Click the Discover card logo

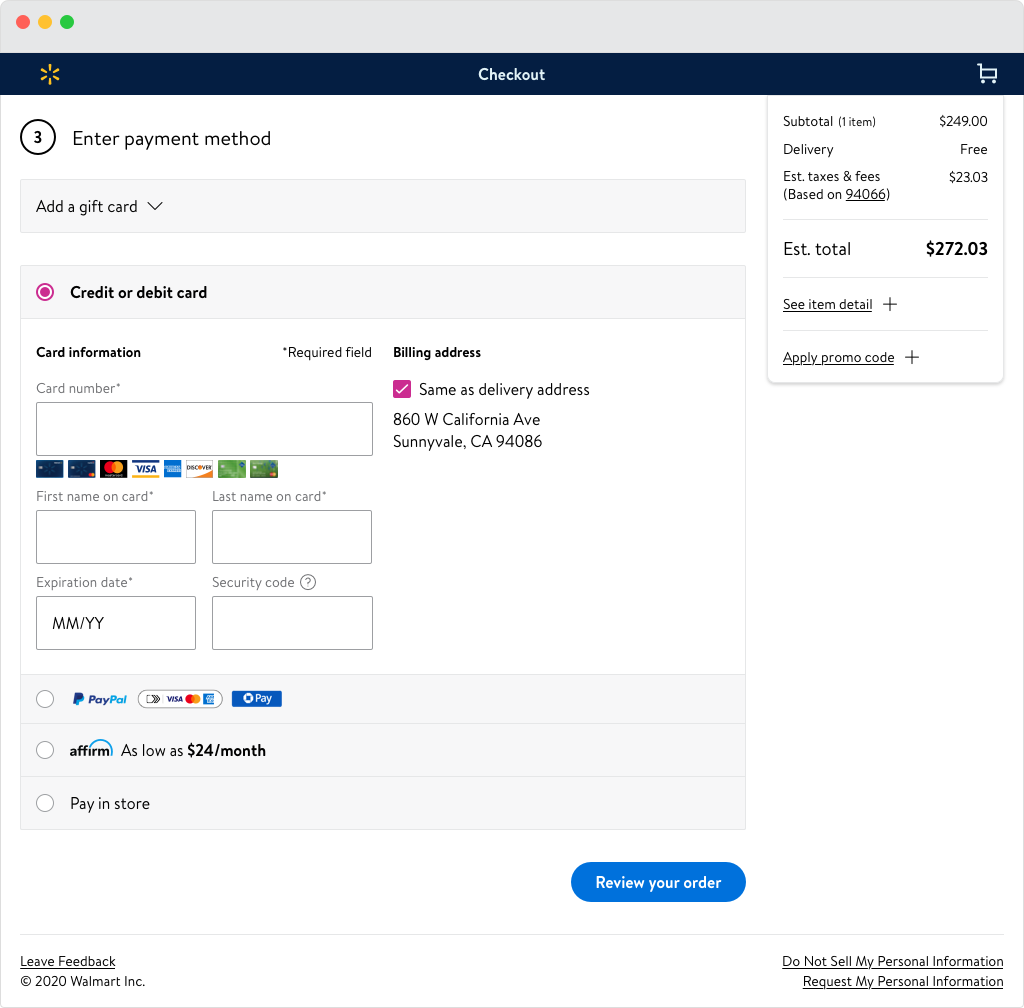click(199, 469)
